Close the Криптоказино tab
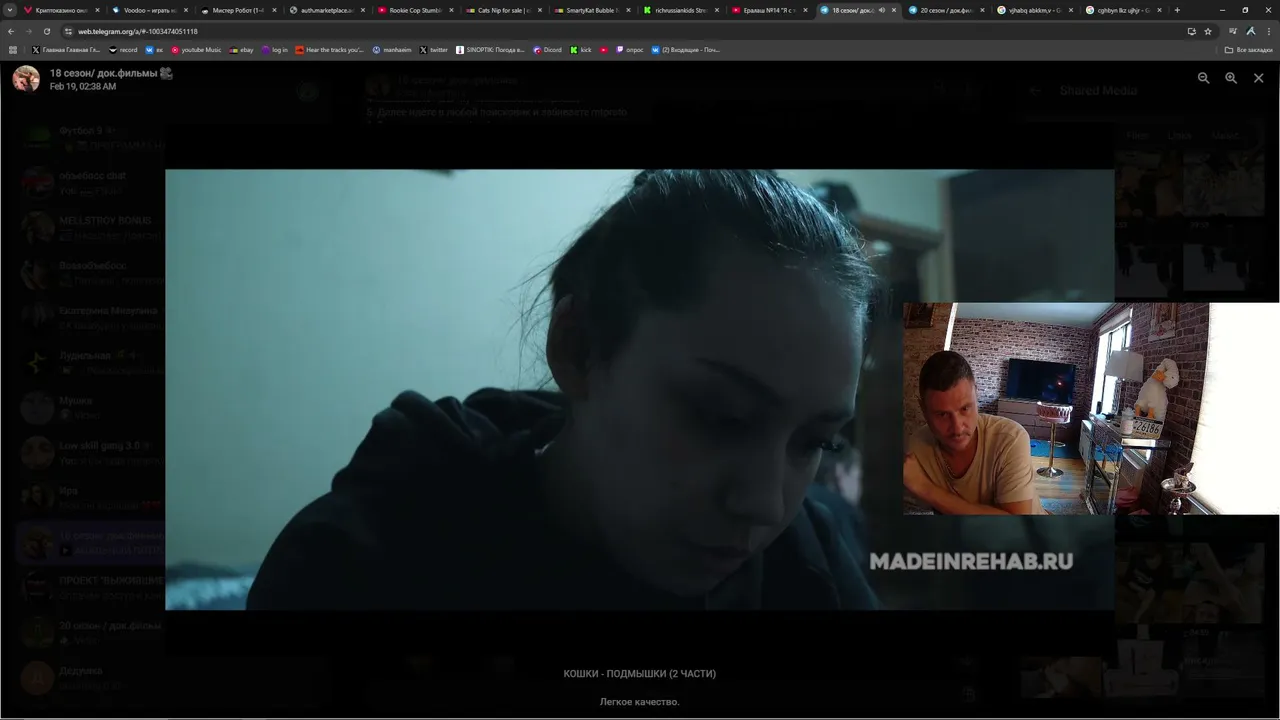This screenshot has width=1280, height=720. click(97, 10)
